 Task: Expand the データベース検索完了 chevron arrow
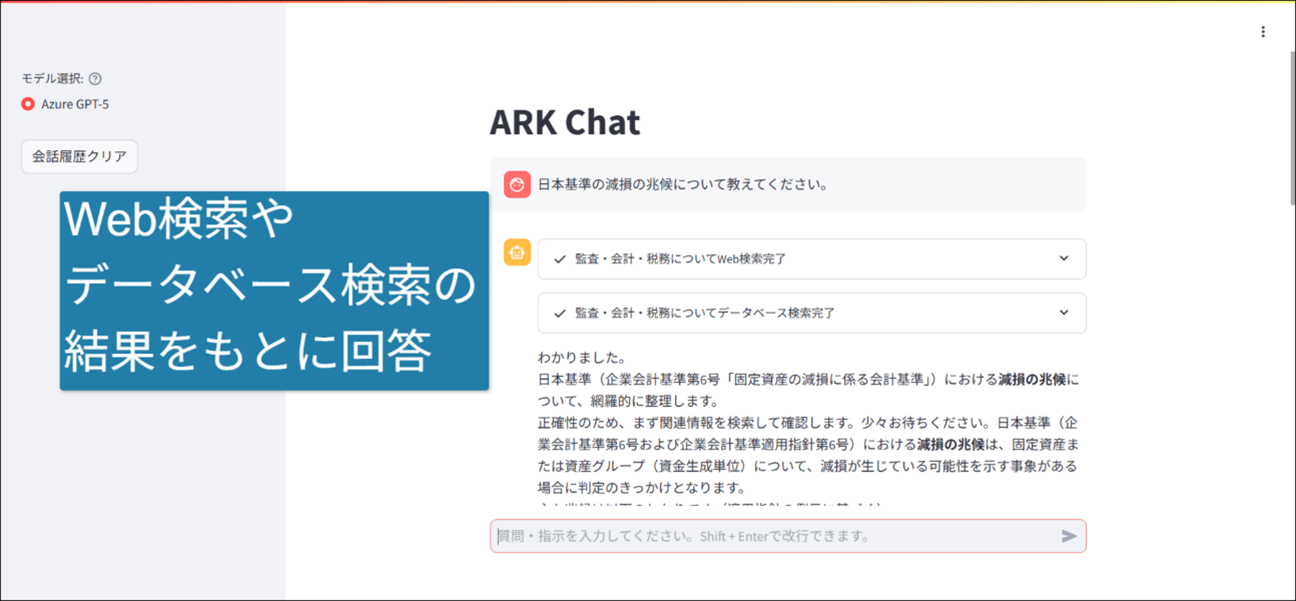(x=1063, y=313)
